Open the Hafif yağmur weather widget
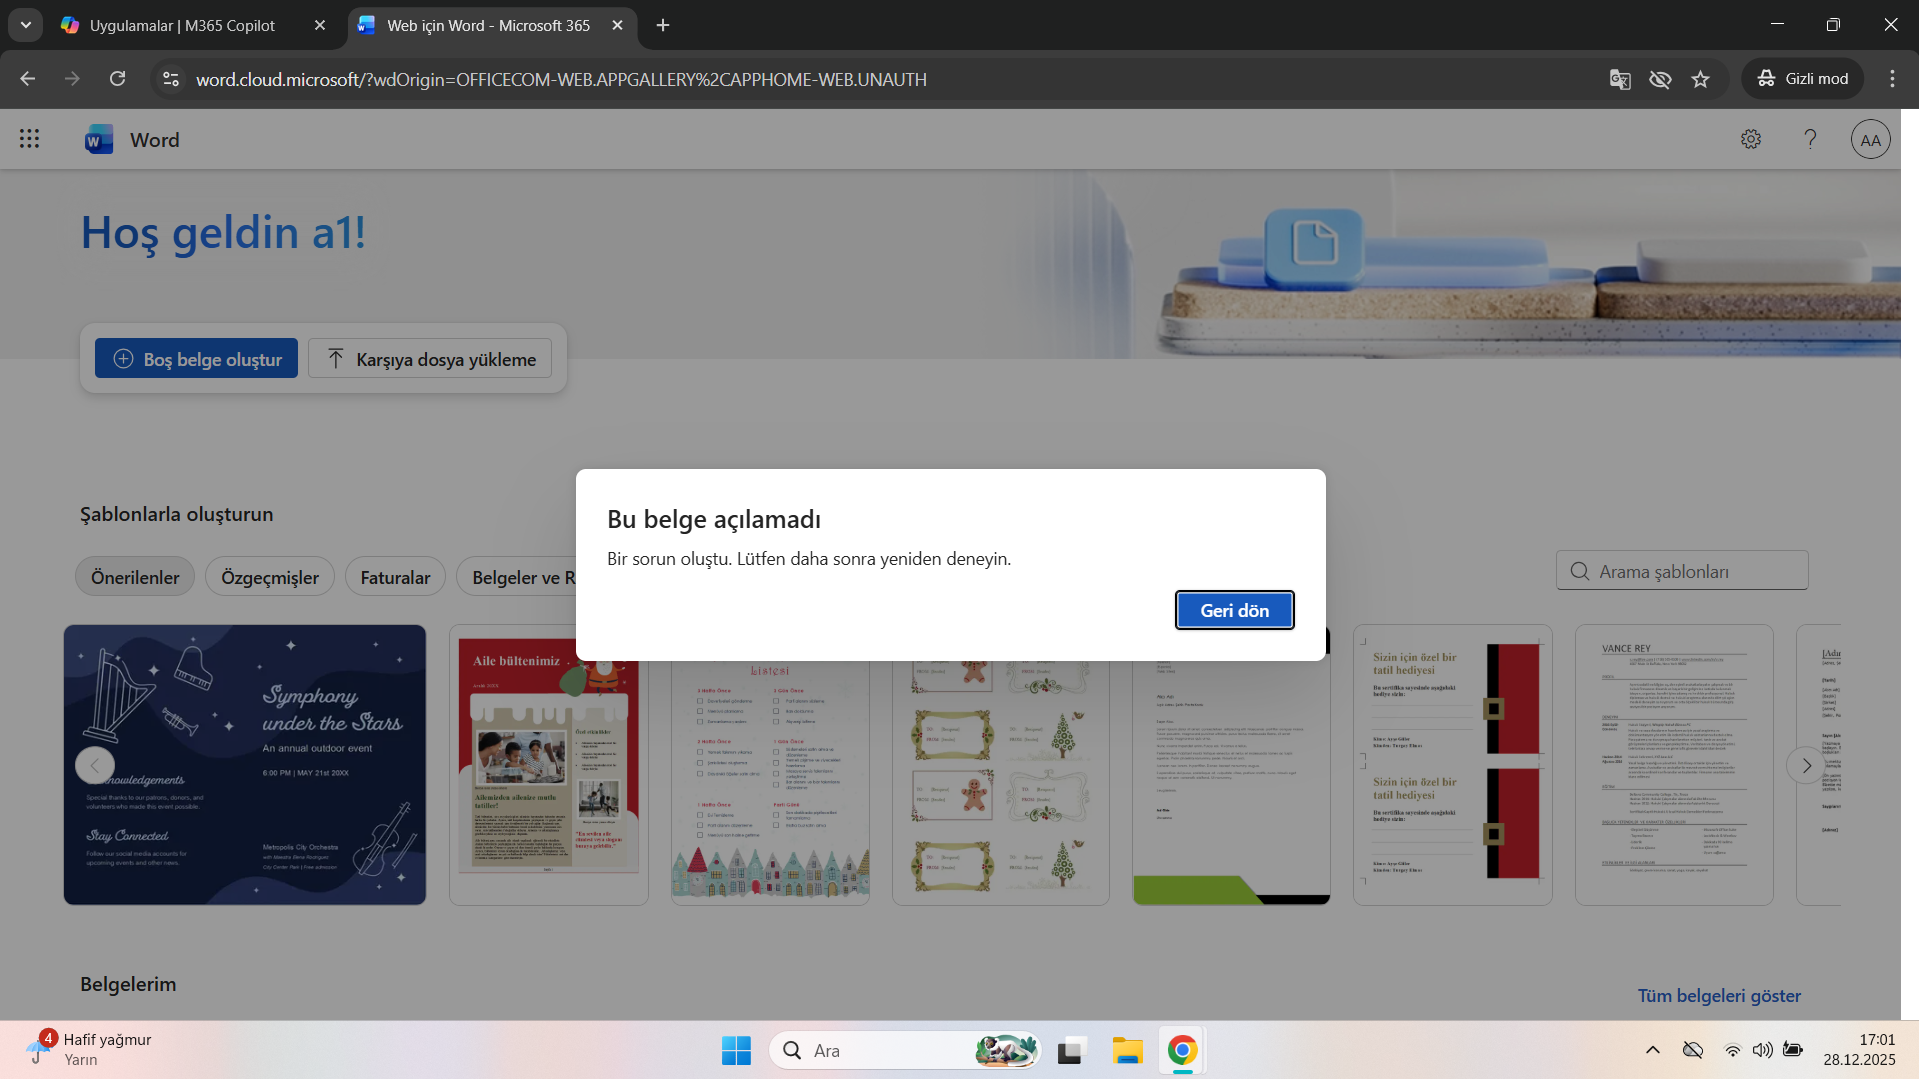Screen dimensions: 1919x1079 pos(90,1050)
